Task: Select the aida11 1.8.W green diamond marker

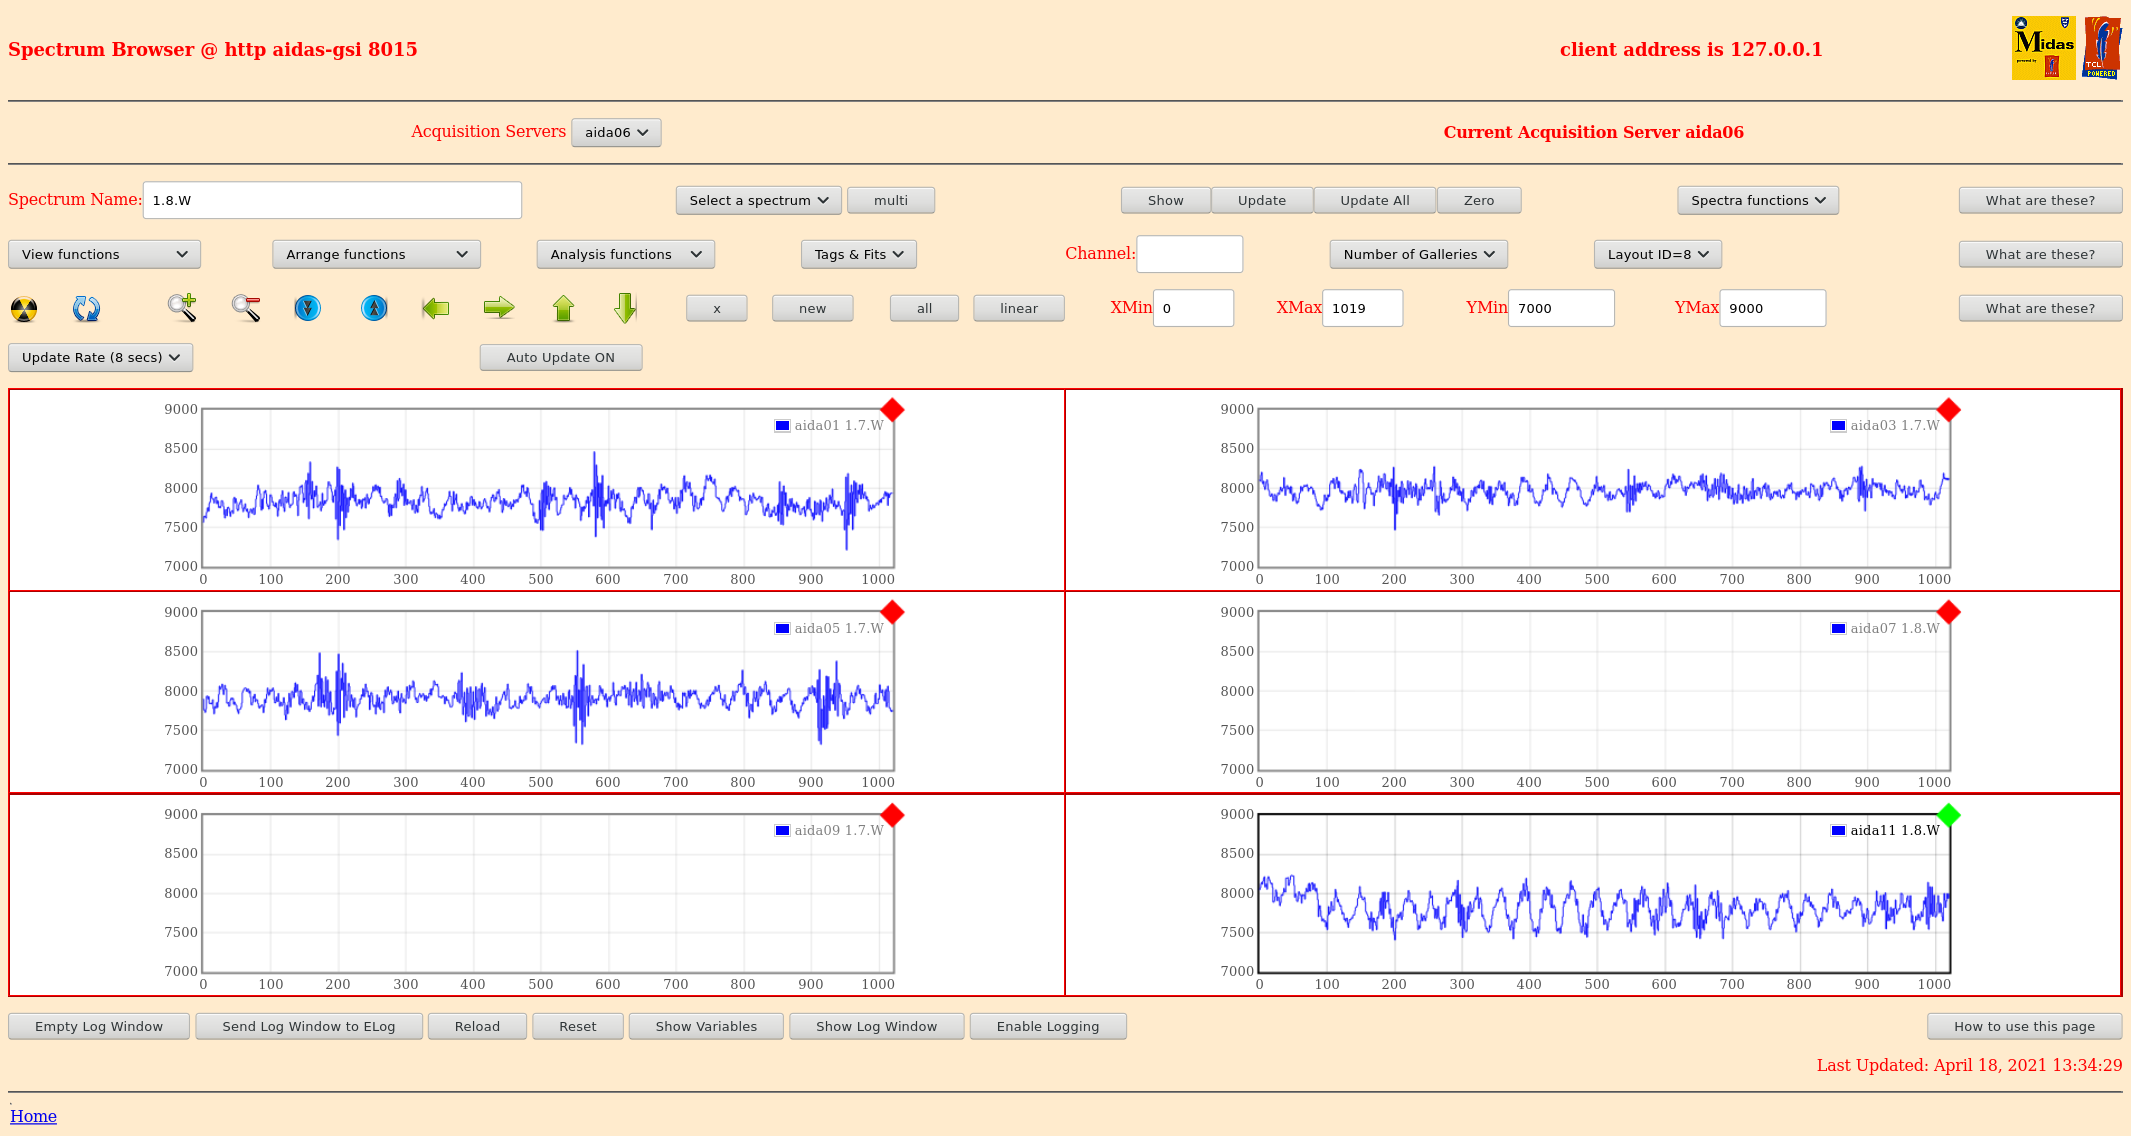Action: (1948, 815)
